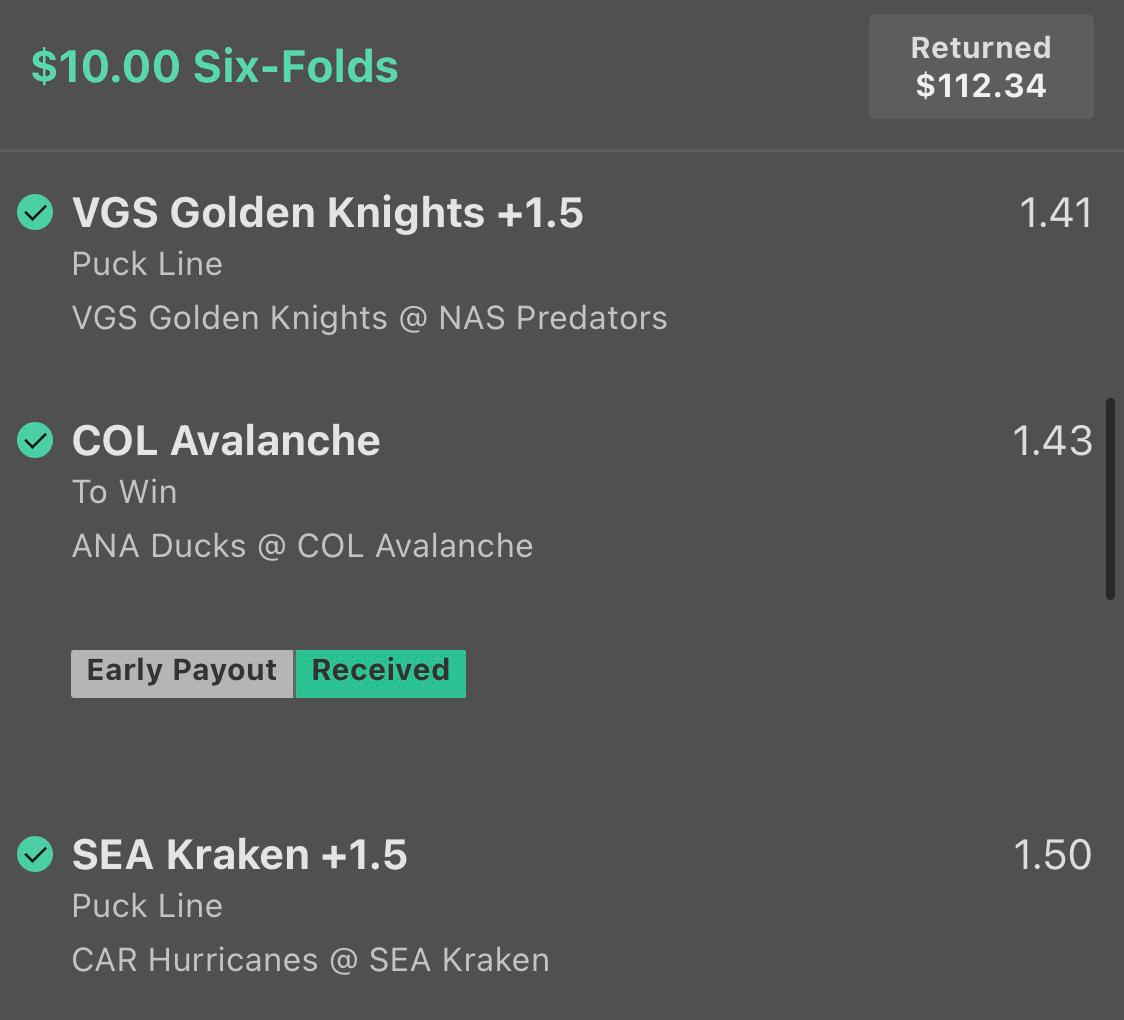Viewport: 1124px width, 1020px height.
Task: Open VGS Golden Knights +1.5 selection
Action: (x=328, y=213)
